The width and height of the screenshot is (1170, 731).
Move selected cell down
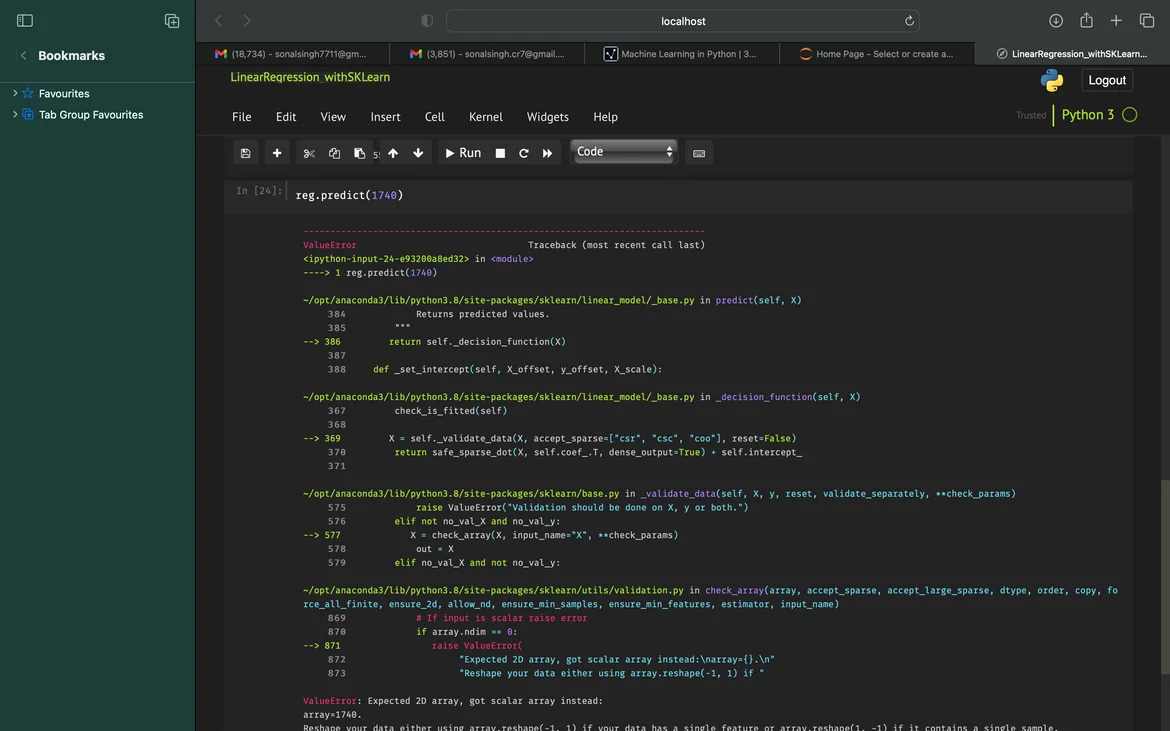[418, 153]
